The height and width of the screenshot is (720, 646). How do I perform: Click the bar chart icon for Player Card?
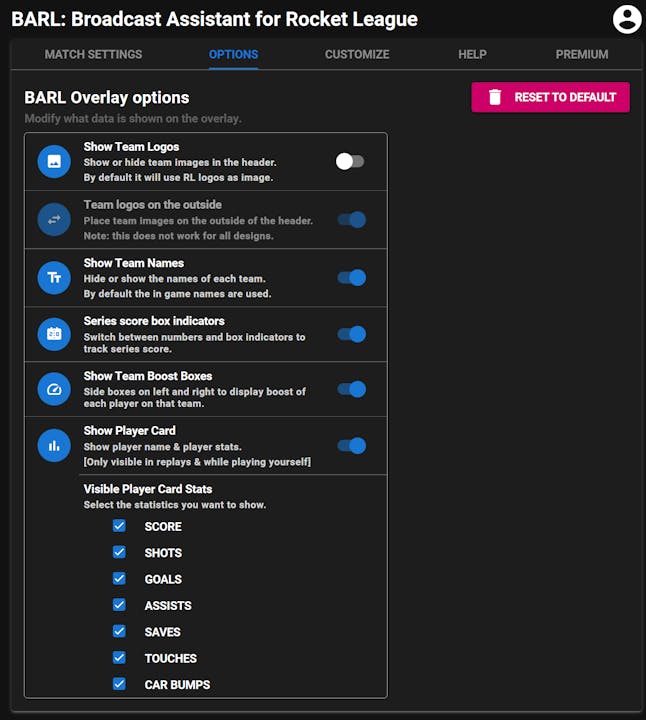[x=54, y=445]
